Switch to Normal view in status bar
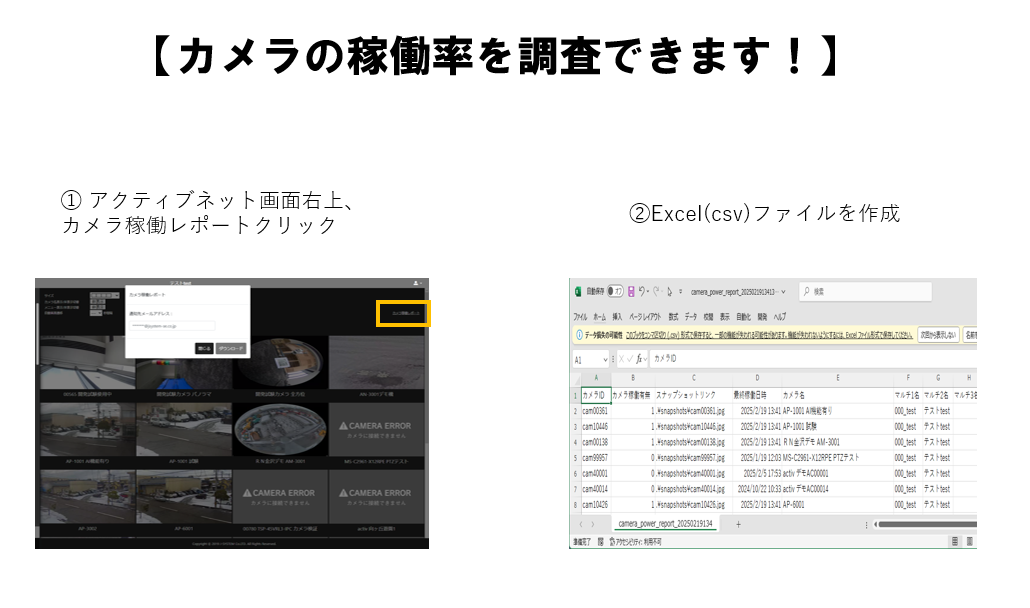Viewport: 1030px width, 608px height. point(954,542)
